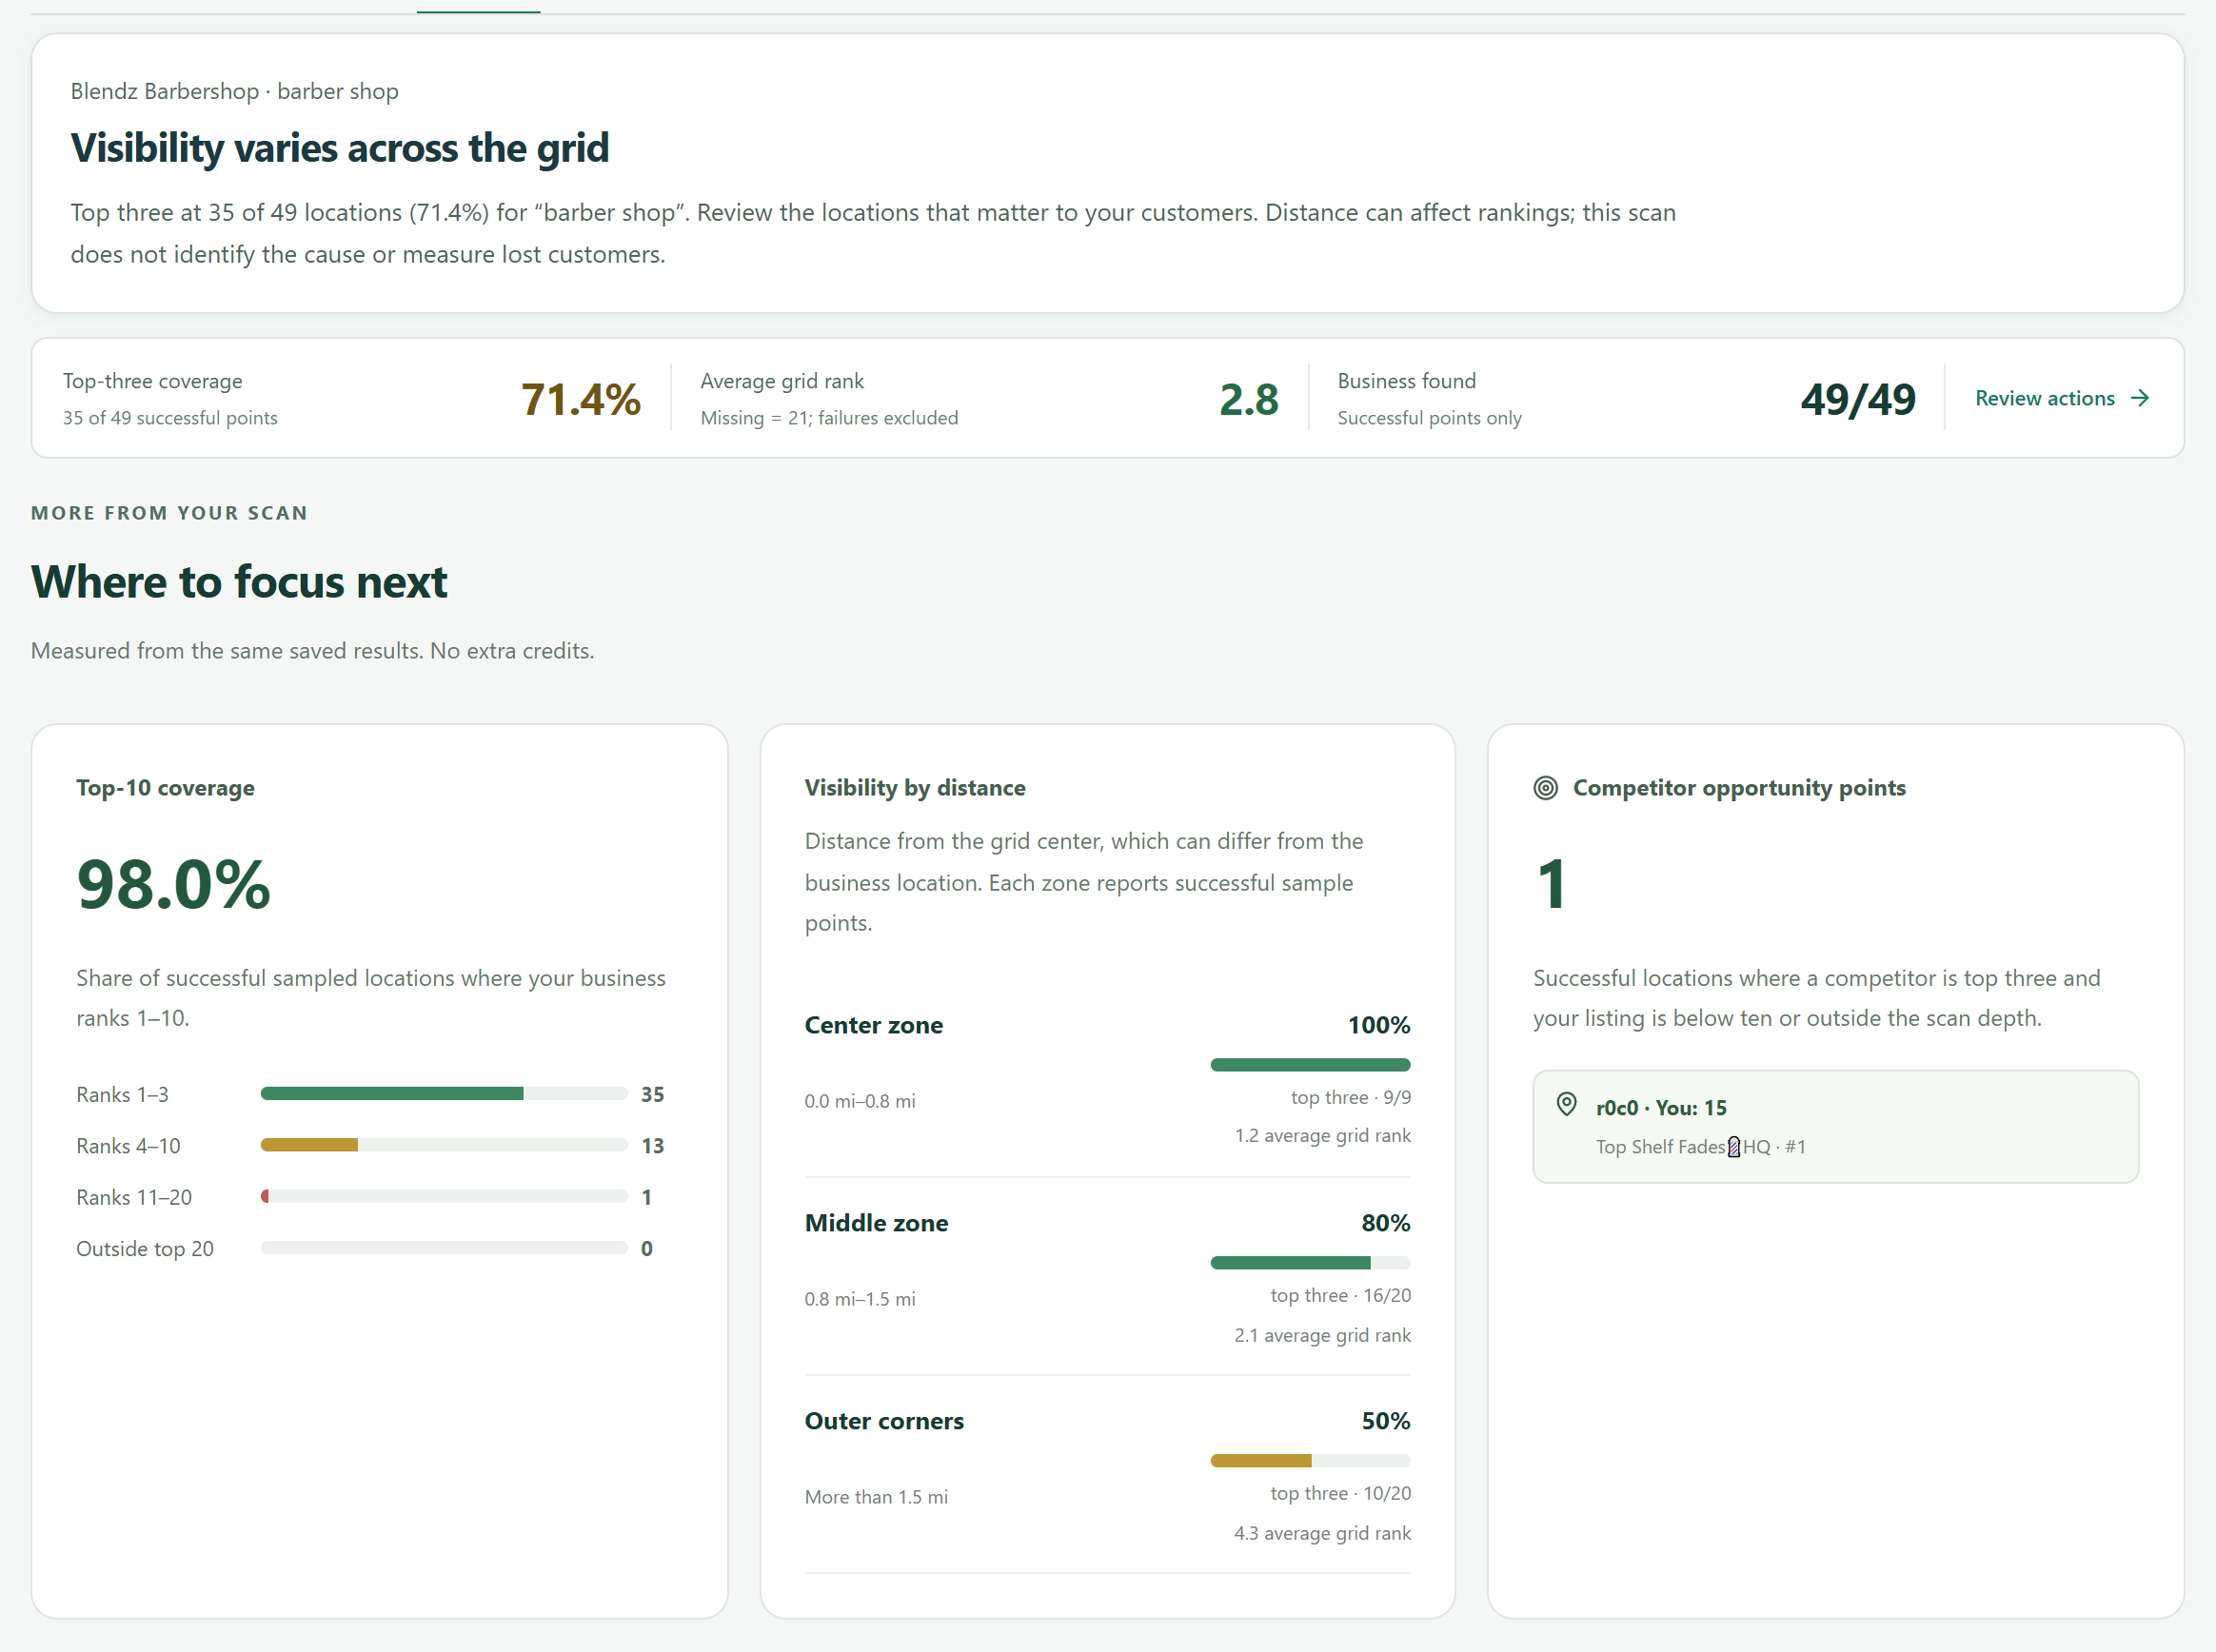The width and height of the screenshot is (2216, 1652).
Task: Click the Middle zone 80% bar
Action: click(x=1310, y=1263)
